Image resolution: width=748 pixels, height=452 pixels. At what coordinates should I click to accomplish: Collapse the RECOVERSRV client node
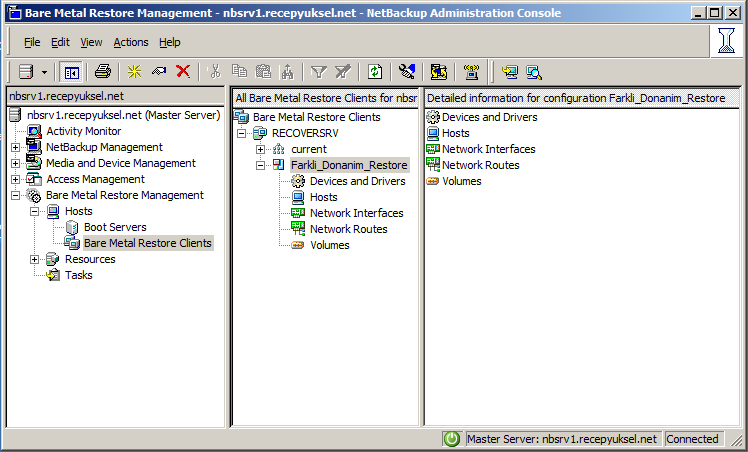pos(242,133)
